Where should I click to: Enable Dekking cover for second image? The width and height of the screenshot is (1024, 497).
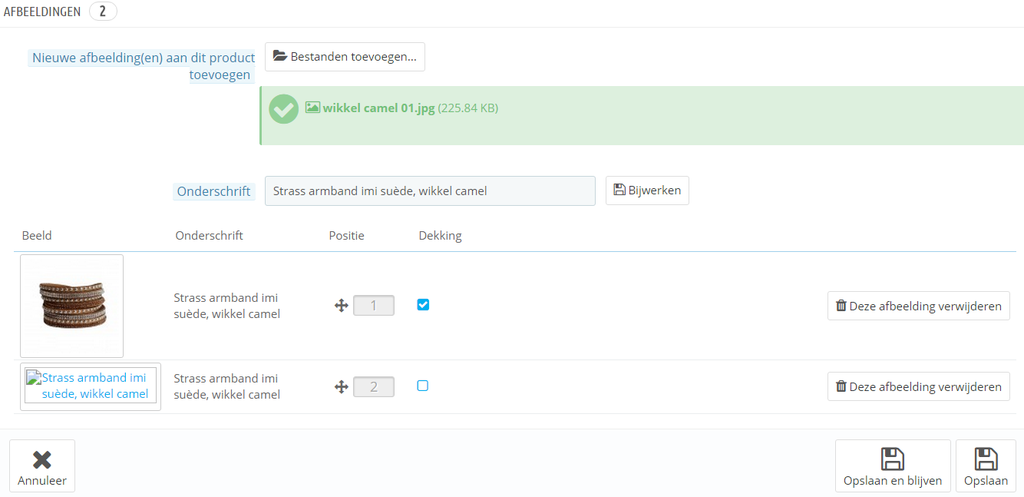pos(423,385)
